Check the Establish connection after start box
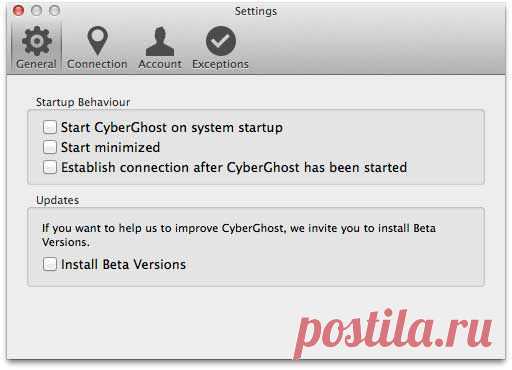 point(50,167)
